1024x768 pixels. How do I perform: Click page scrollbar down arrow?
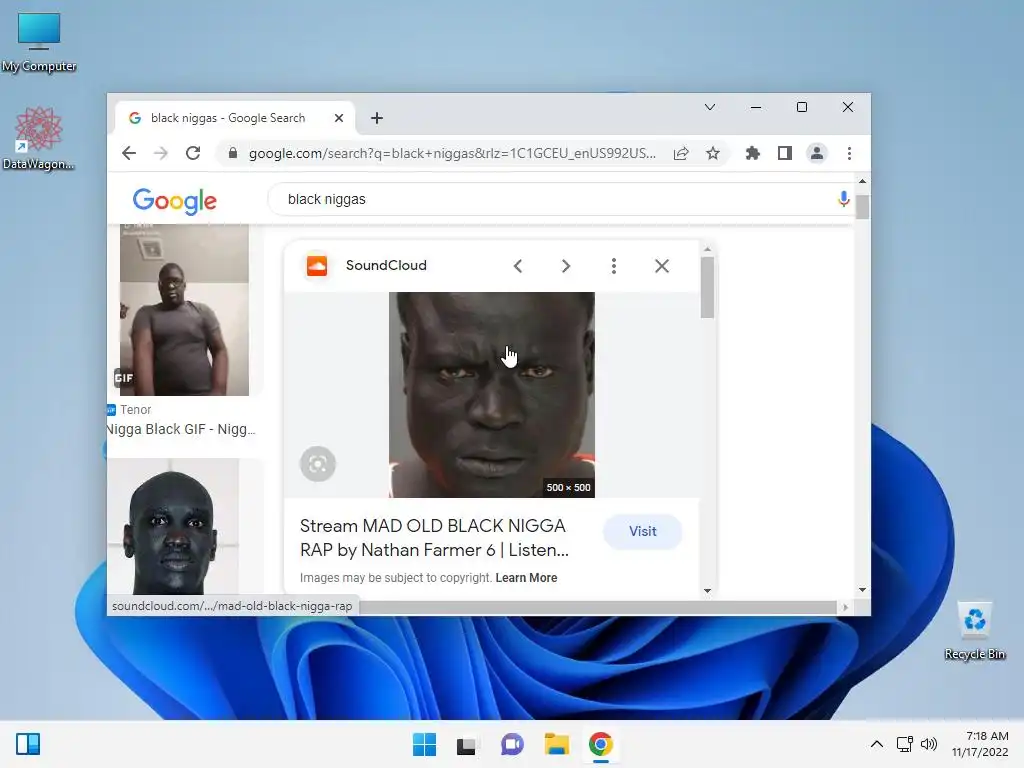pos(863,590)
